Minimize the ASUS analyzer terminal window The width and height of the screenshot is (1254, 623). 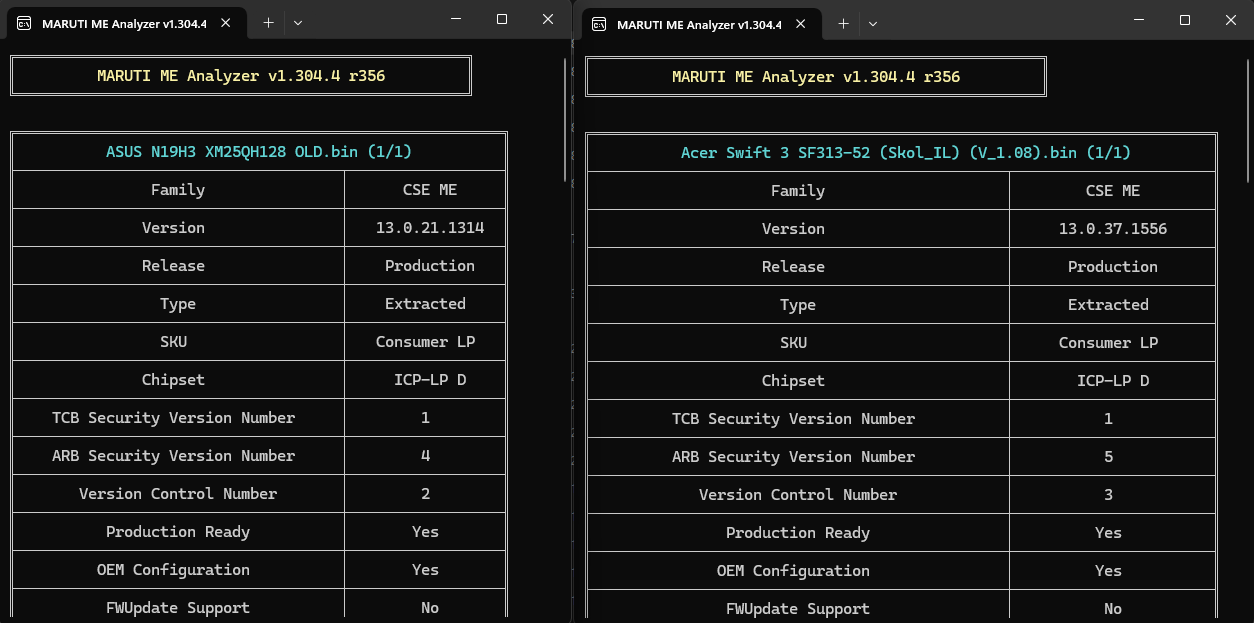456,19
